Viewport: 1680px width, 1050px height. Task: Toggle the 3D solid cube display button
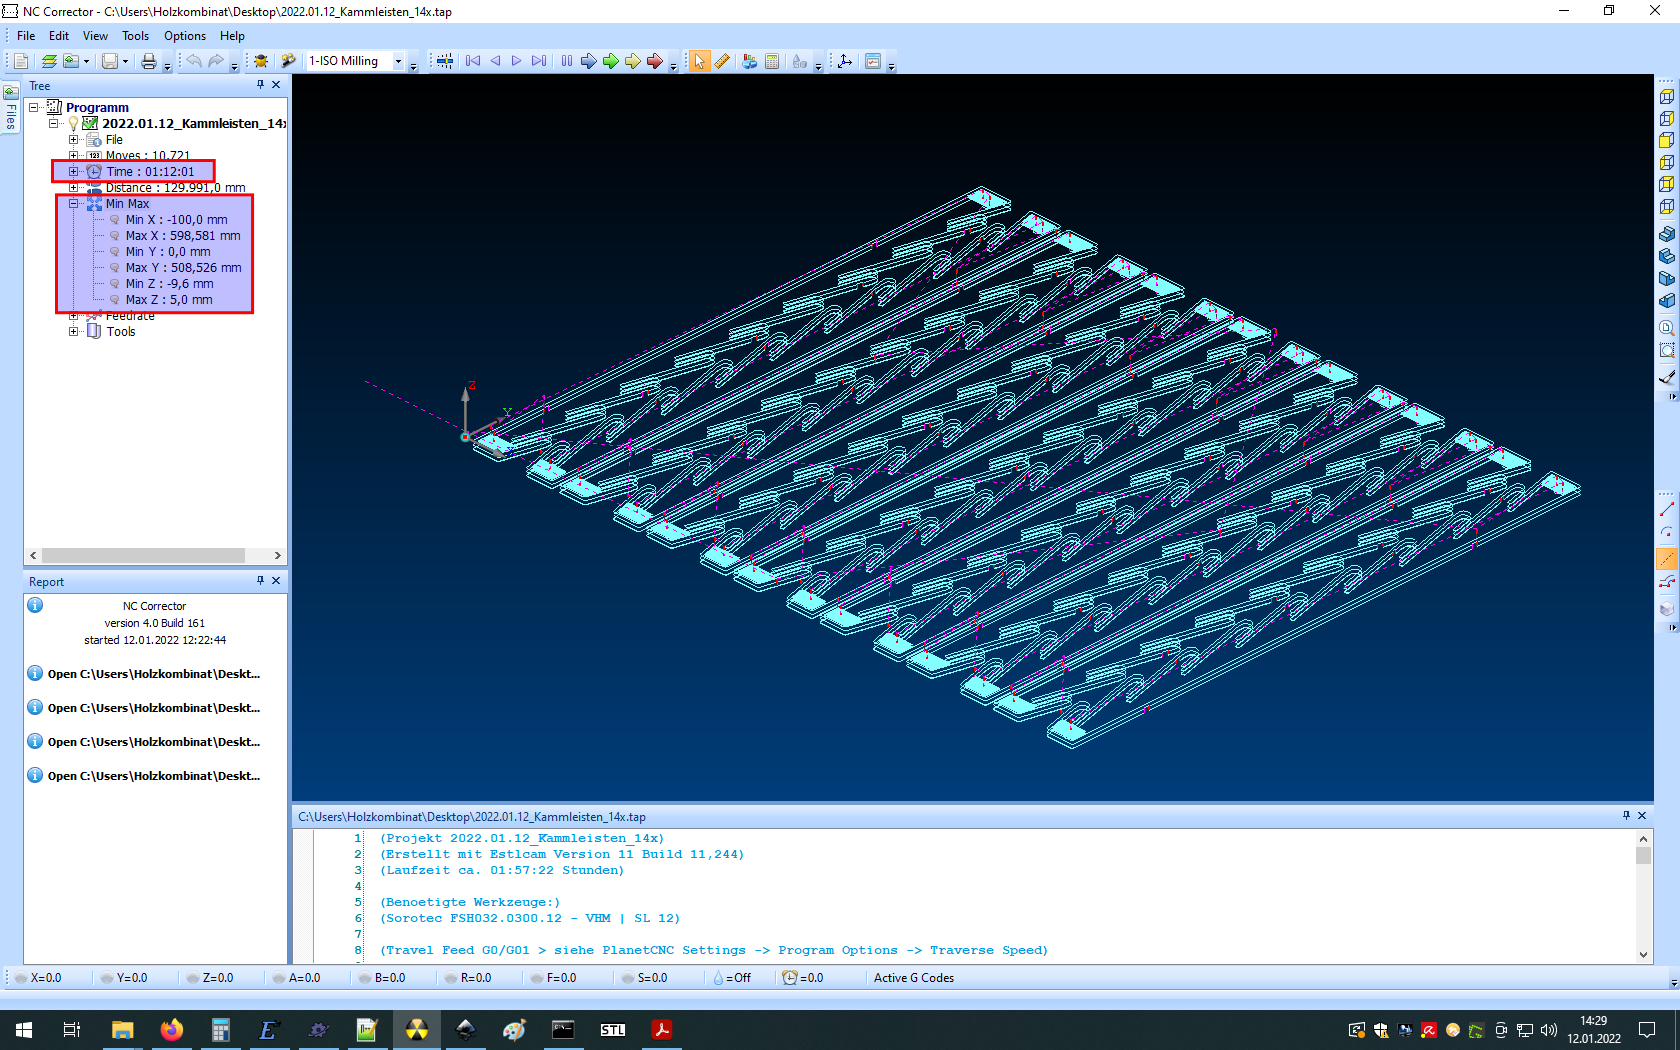point(1667,608)
